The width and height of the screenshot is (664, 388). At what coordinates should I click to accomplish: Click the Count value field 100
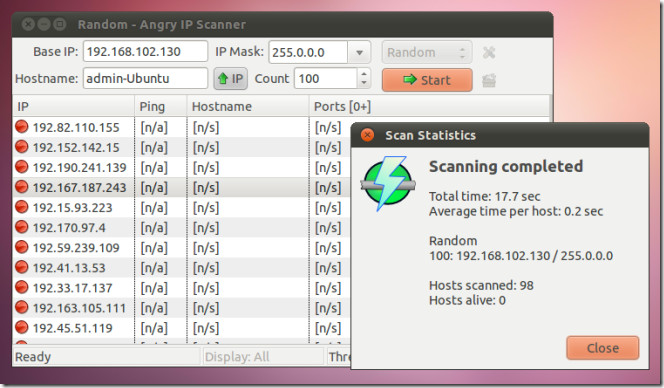[326, 78]
